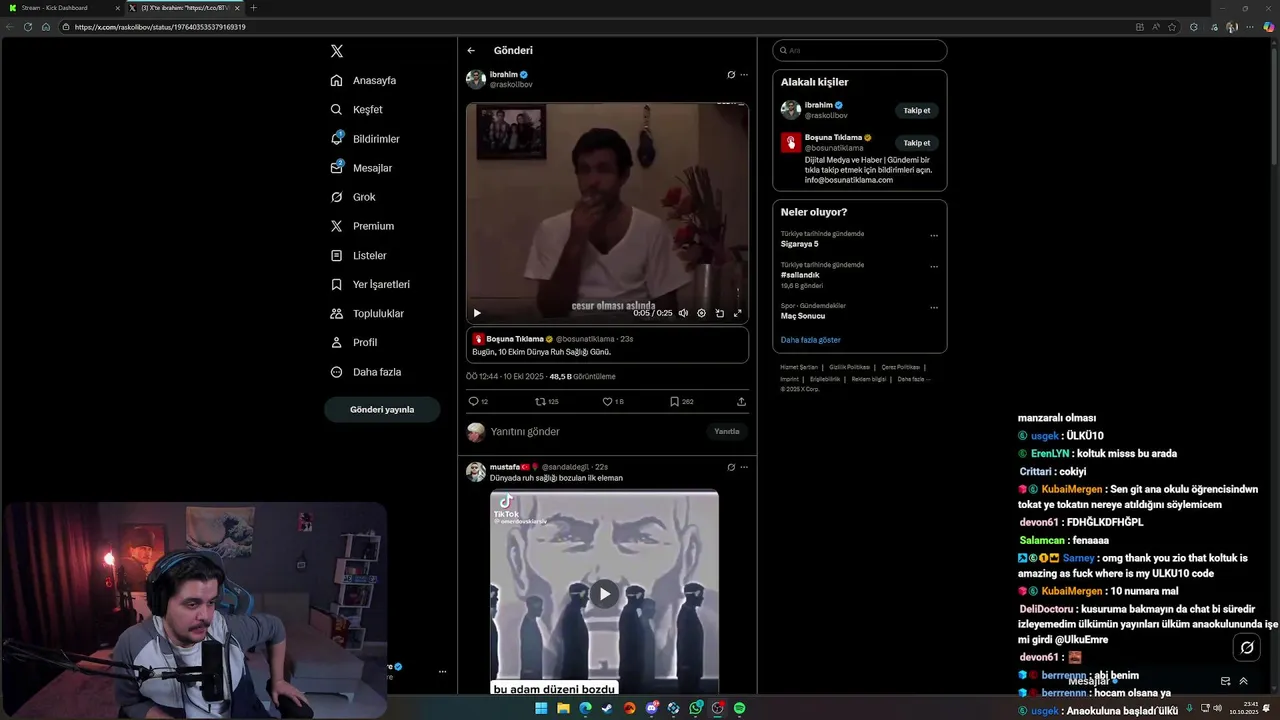This screenshot has height=720, width=1280.
Task: Go back using the arrow beside Gönderi
Action: [471, 50]
